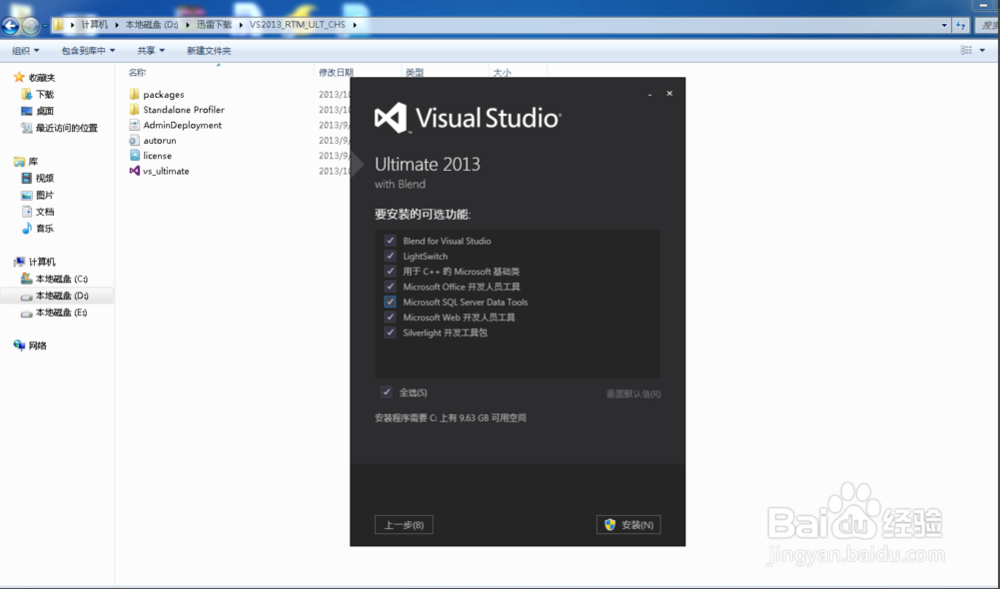Viewport: 1000px width, 589px height.
Task: Uncheck the LightSwitch feature
Action: (390, 256)
